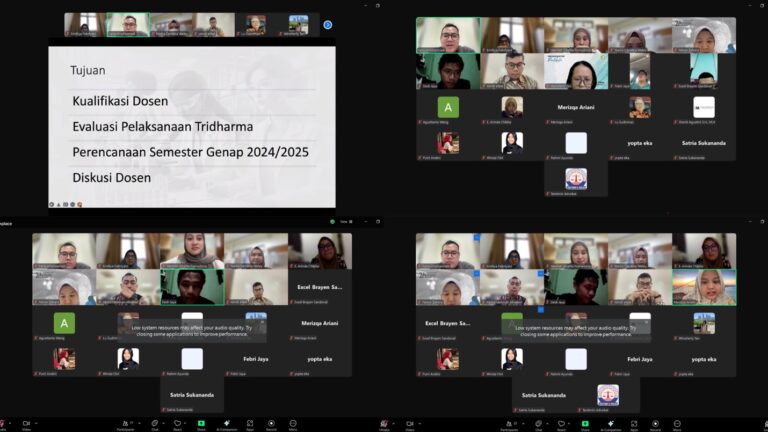Open AI Companion in bottom-left Zoom window
The image size is (768, 432).
[x=226, y=424]
